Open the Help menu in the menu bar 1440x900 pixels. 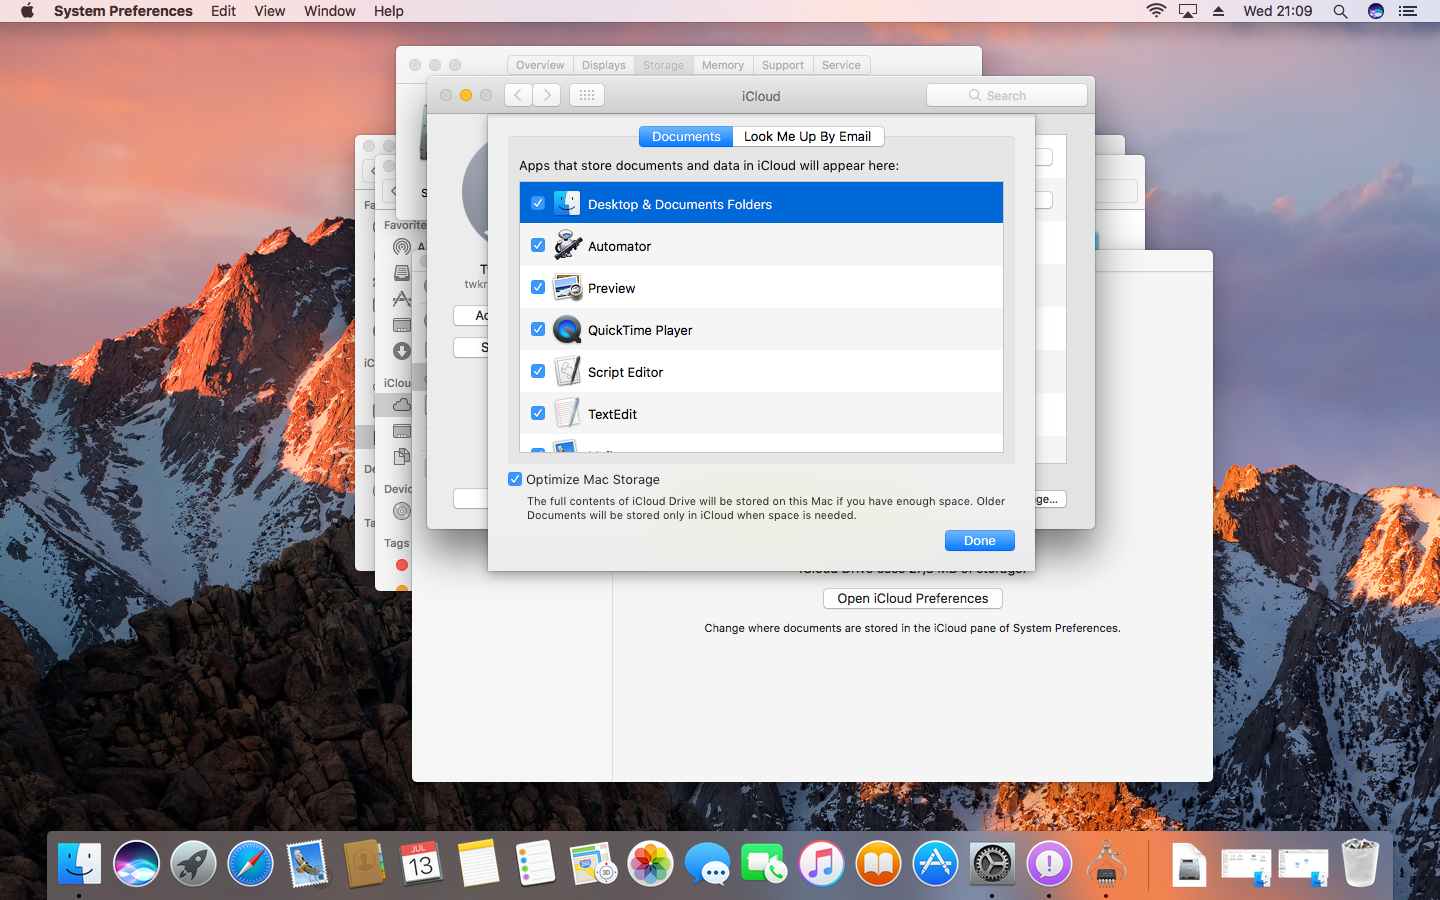[388, 11]
